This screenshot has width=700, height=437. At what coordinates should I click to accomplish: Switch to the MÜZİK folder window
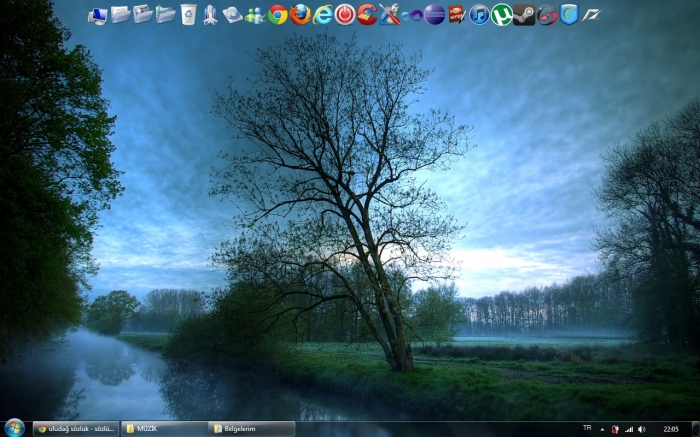click(x=163, y=429)
